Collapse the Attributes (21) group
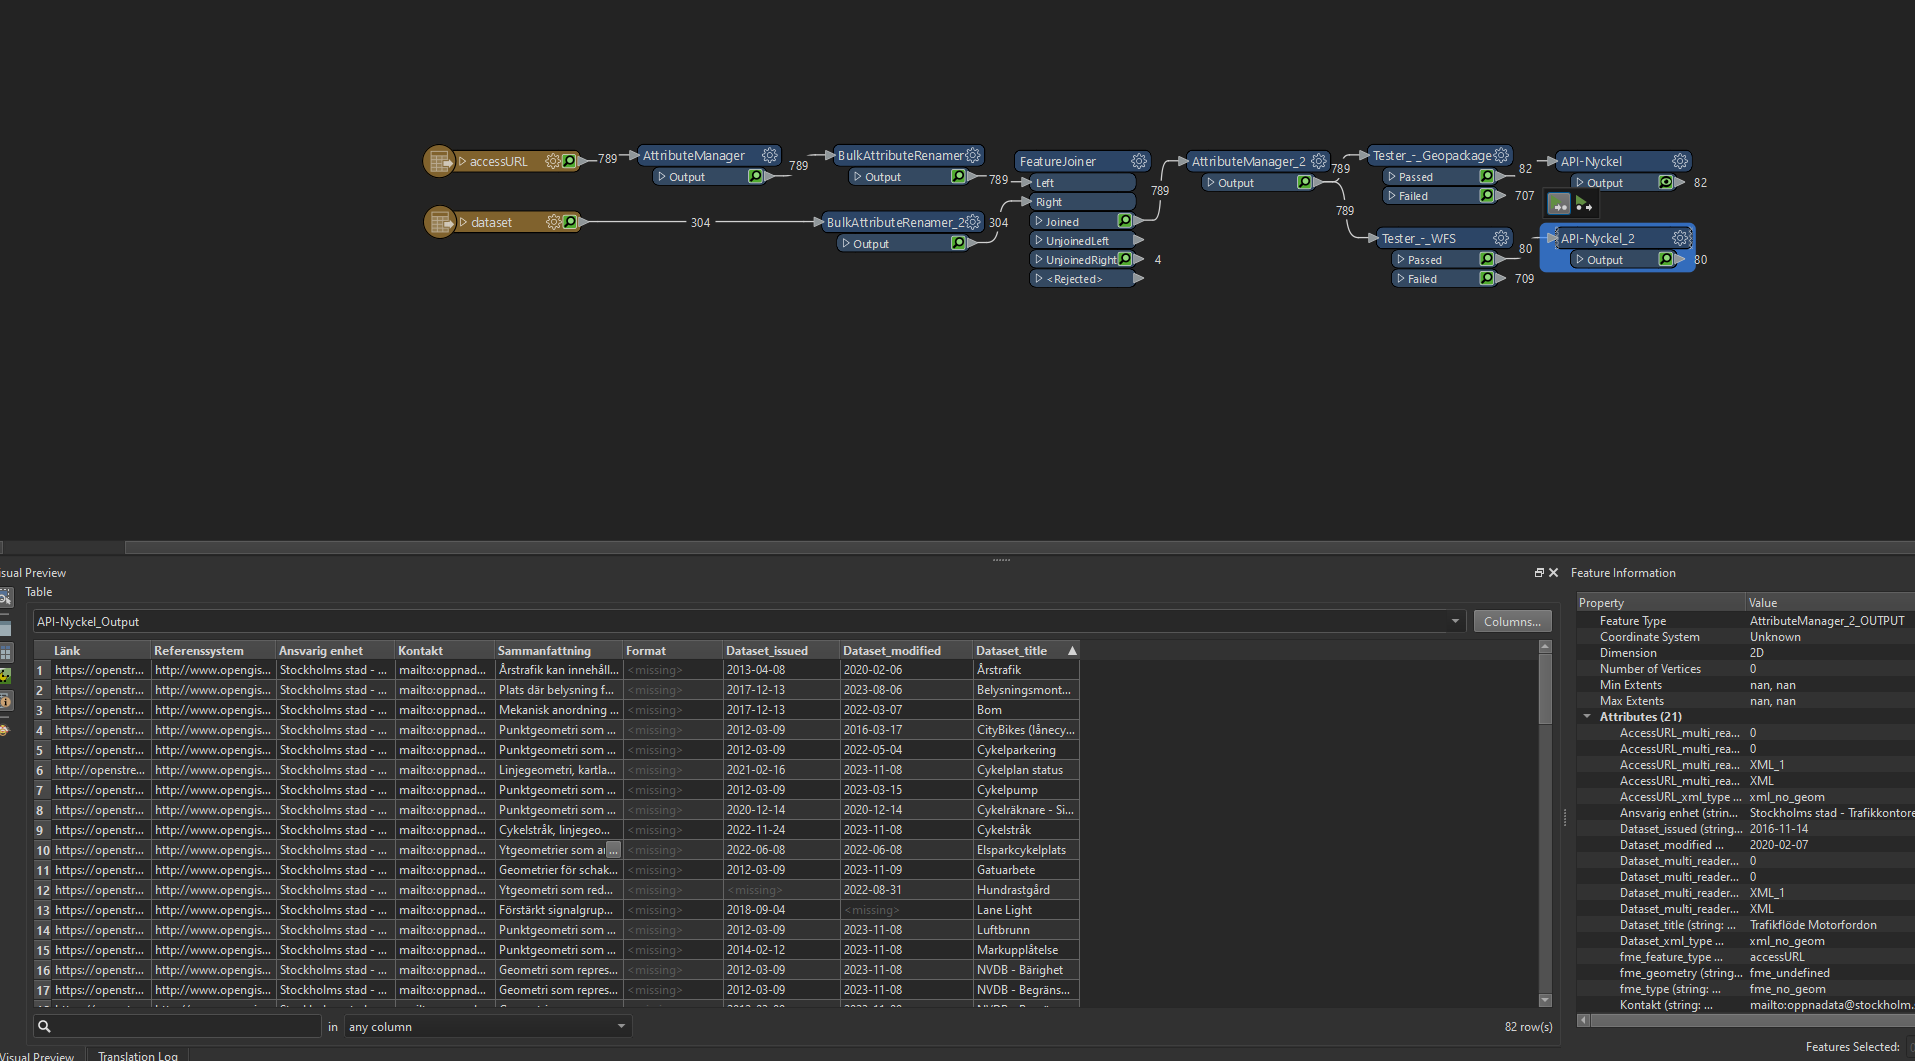The image size is (1915, 1061). click(1587, 717)
